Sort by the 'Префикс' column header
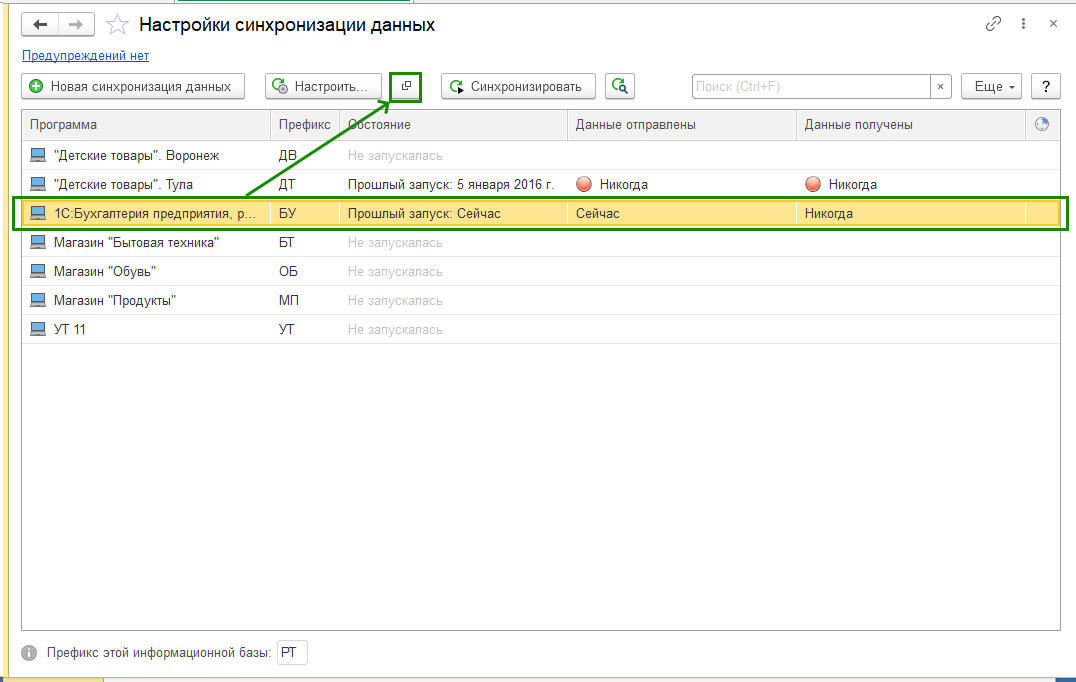The image size is (1076, 682). pyautogui.click(x=305, y=125)
